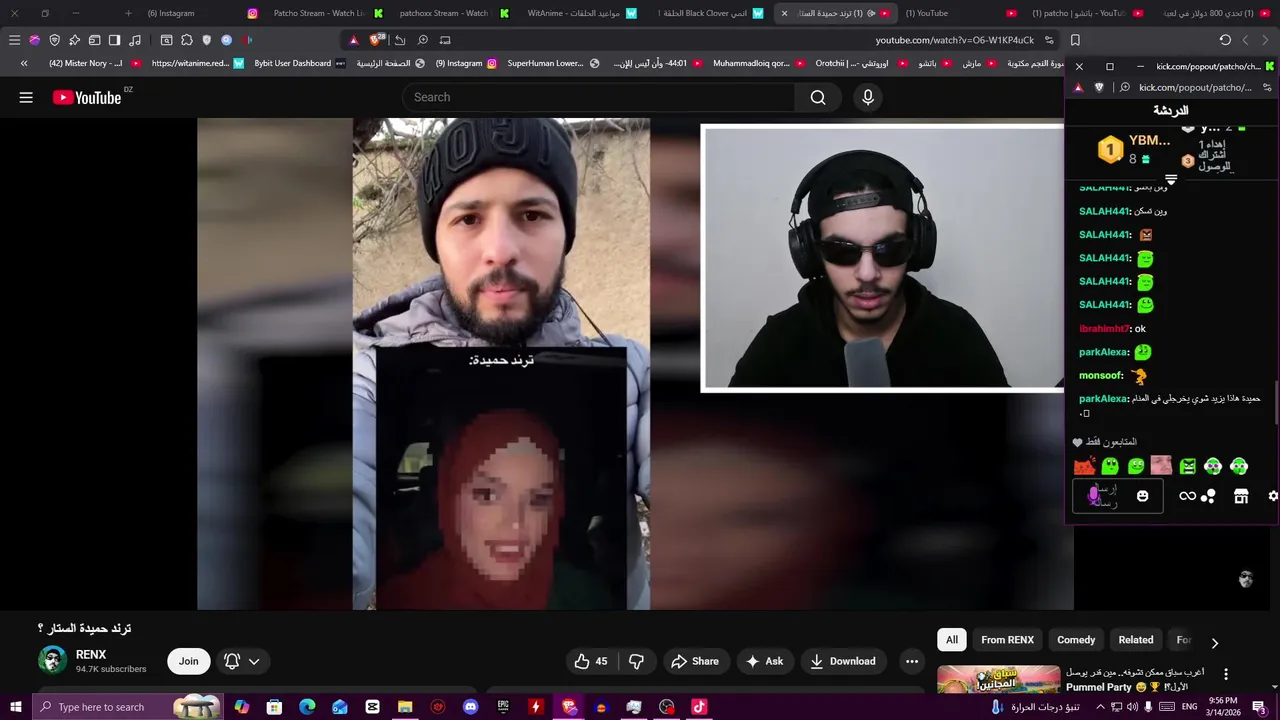Image resolution: width=1280 pixels, height=720 pixels.
Task: Select the All filter chip
Action: (952, 640)
